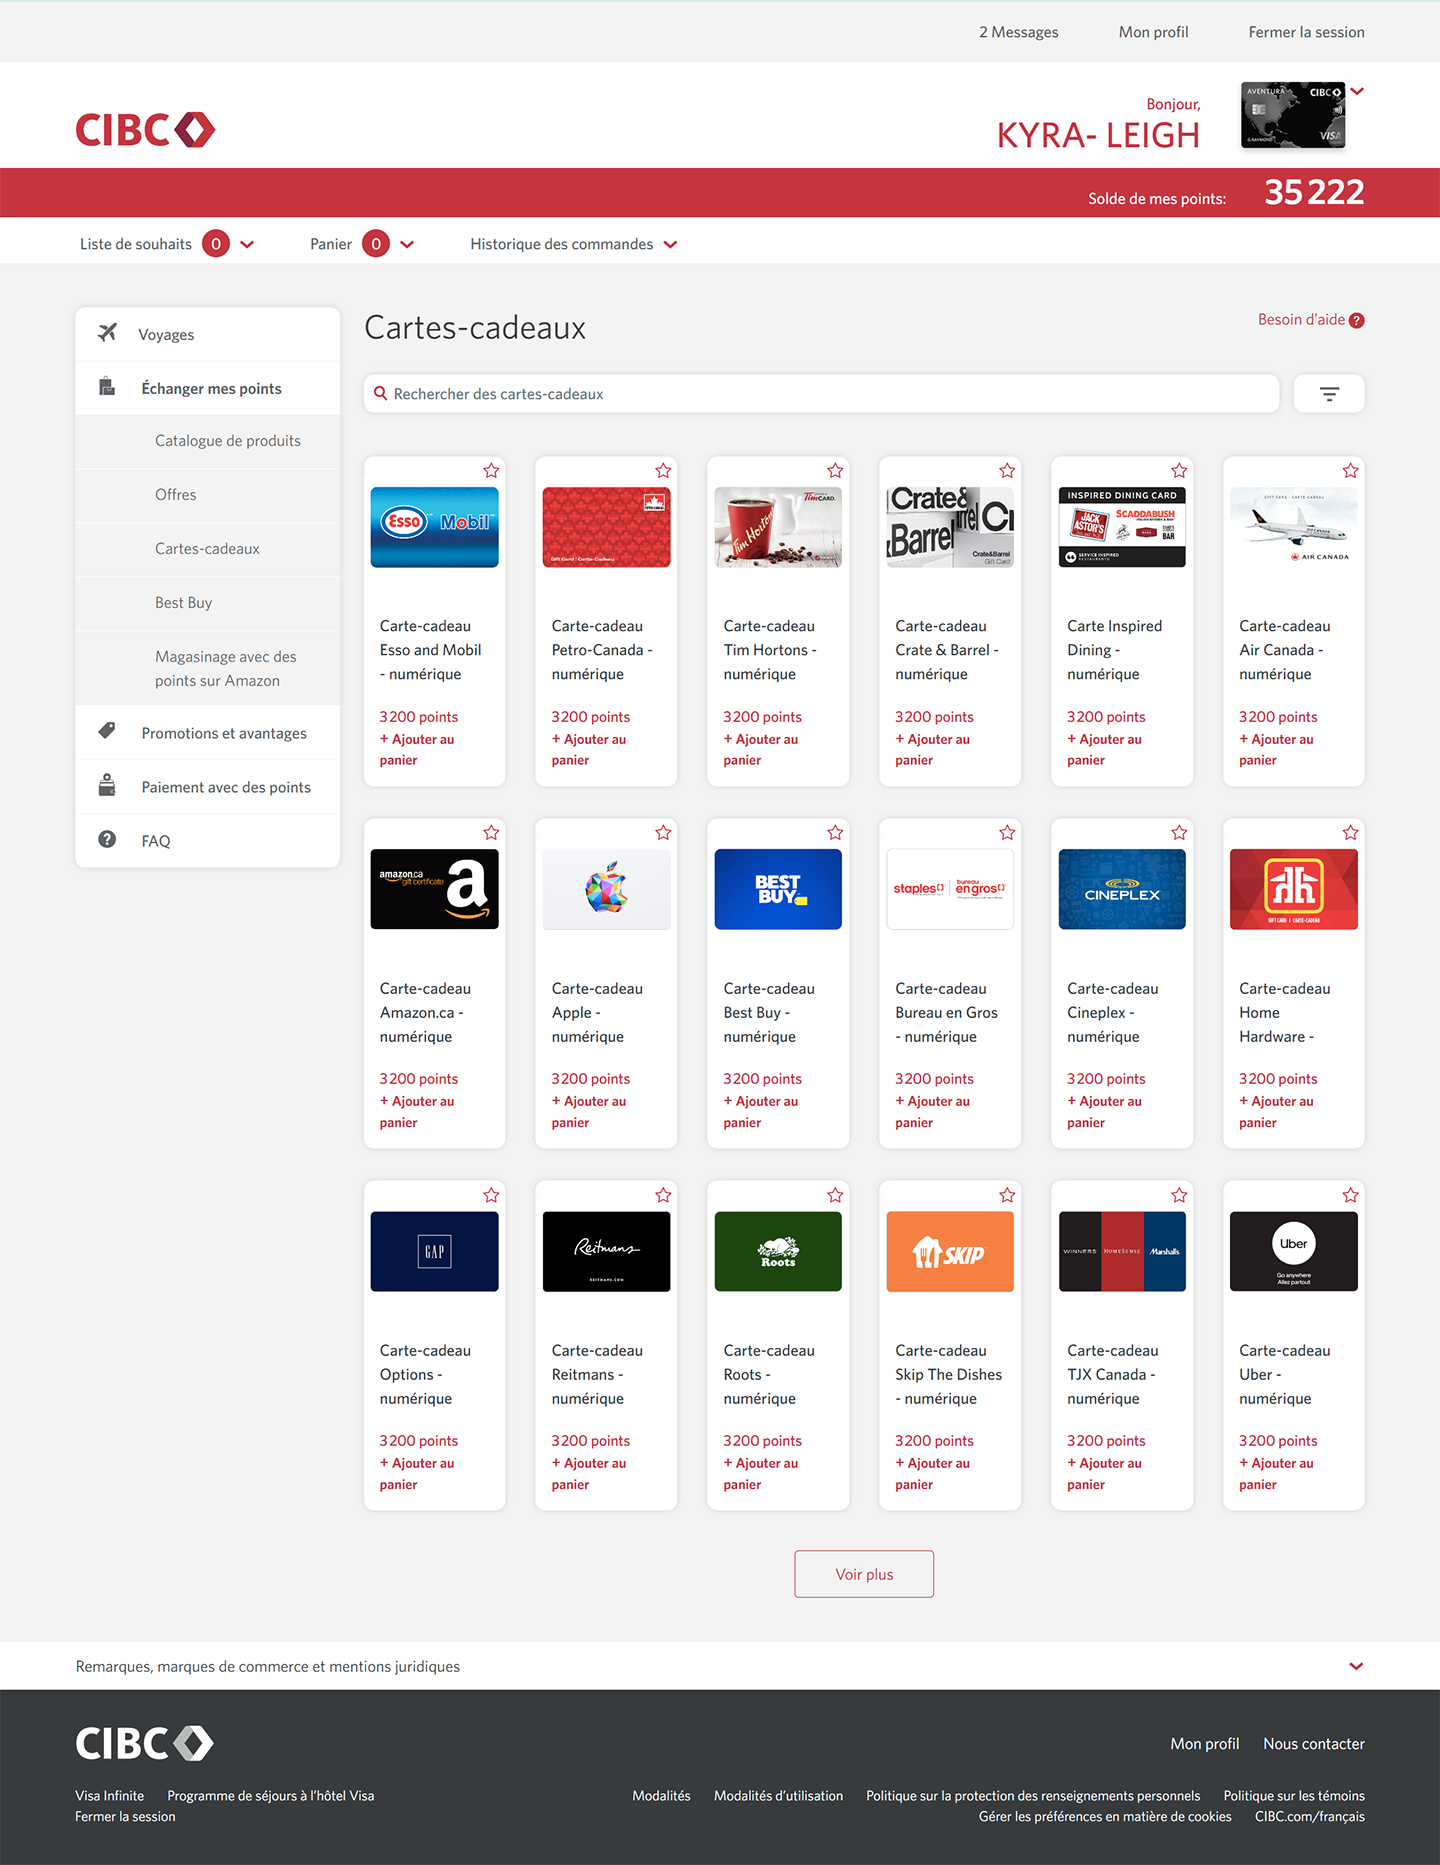Open Catalogue de produits in sidebar
This screenshot has width=1440, height=1865.
pos(228,441)
